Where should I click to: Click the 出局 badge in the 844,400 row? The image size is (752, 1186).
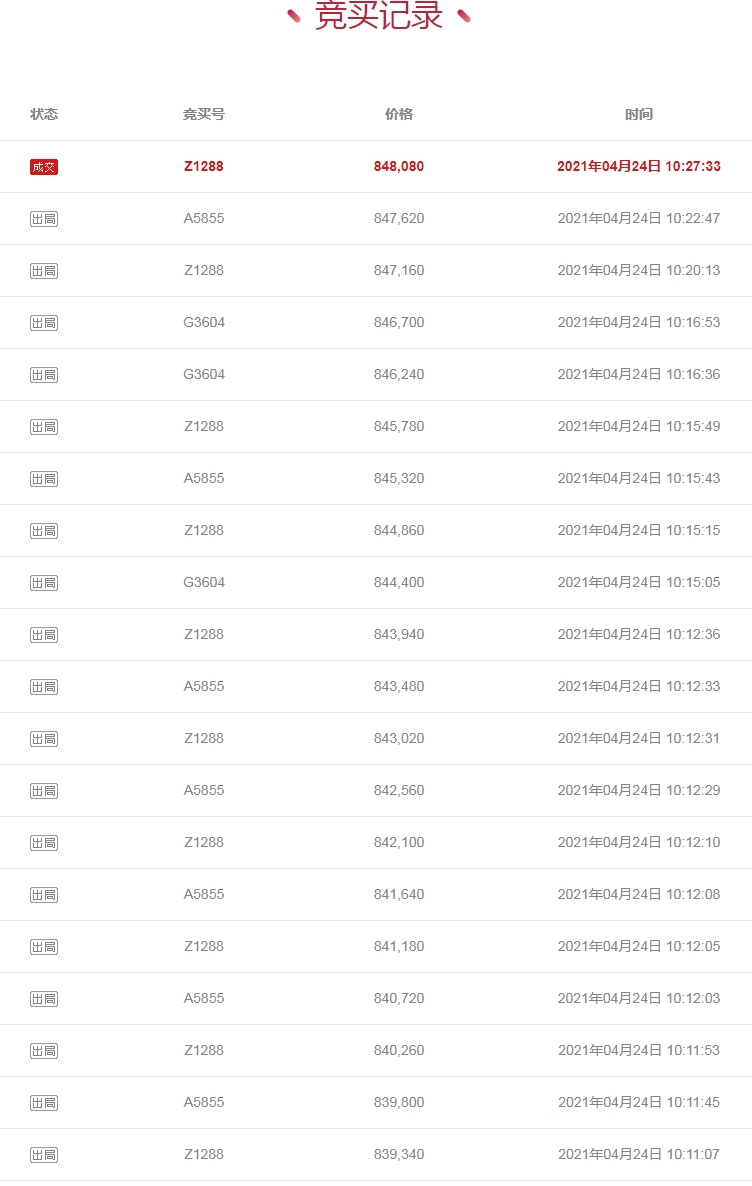tap(44, 583)
